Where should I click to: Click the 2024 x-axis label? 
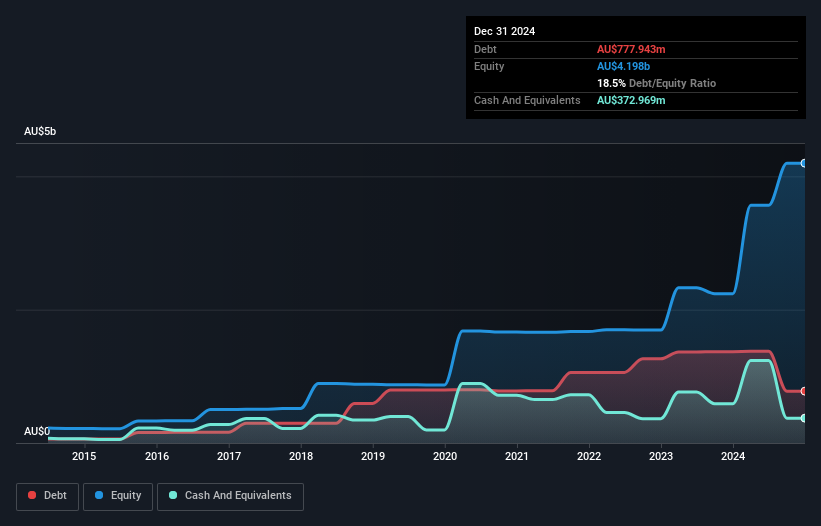[x=733, y=456]
